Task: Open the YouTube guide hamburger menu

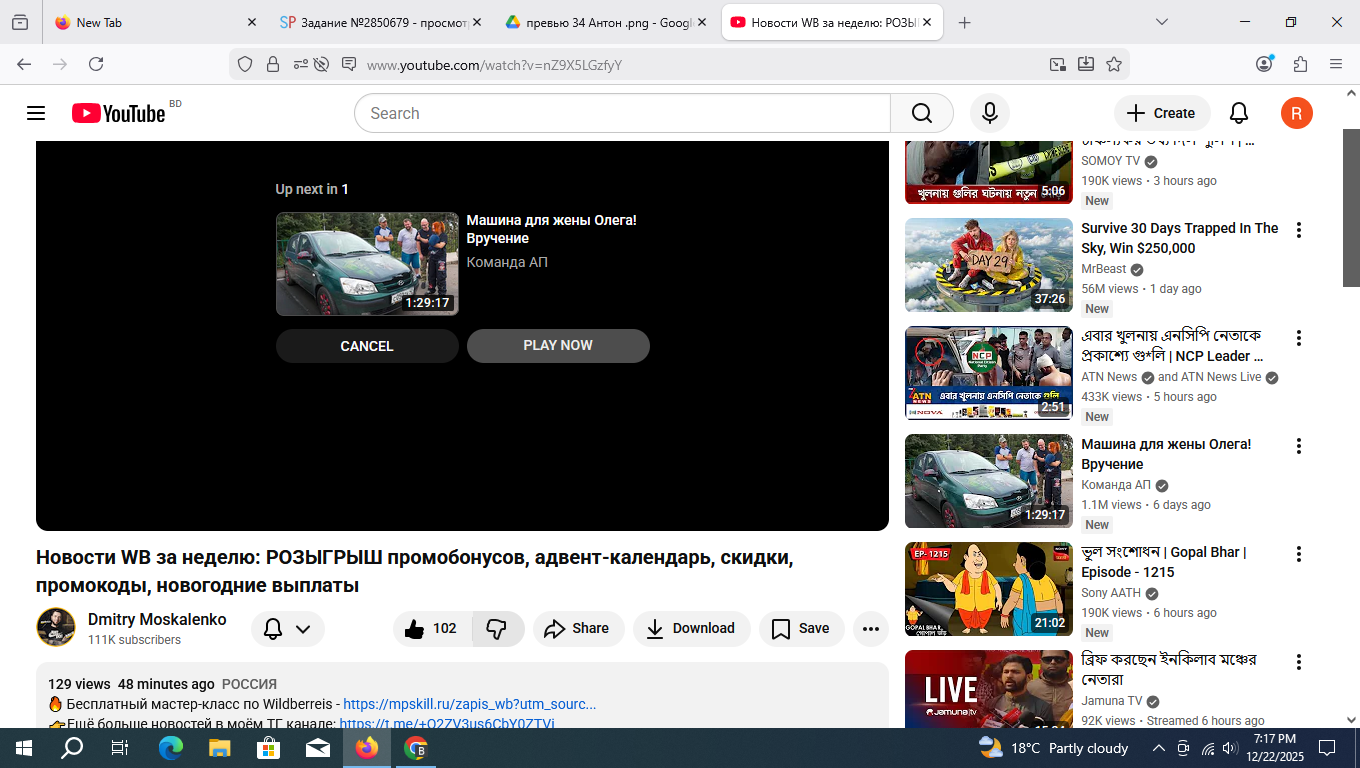Action: (x=36, y=113)
